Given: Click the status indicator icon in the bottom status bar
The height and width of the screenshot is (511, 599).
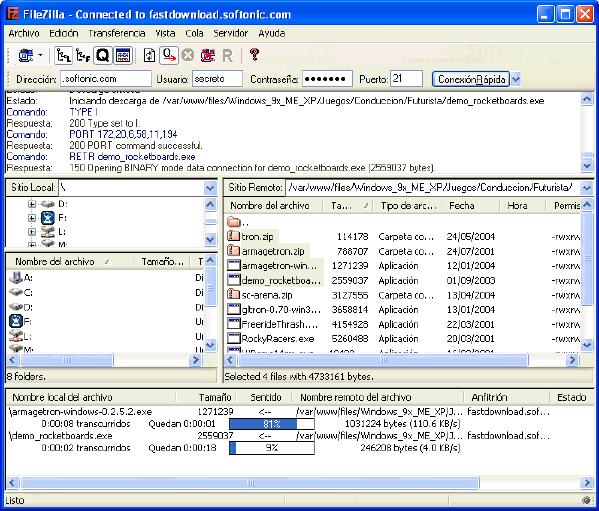Looking at the screenshot, I should (586, 500).
